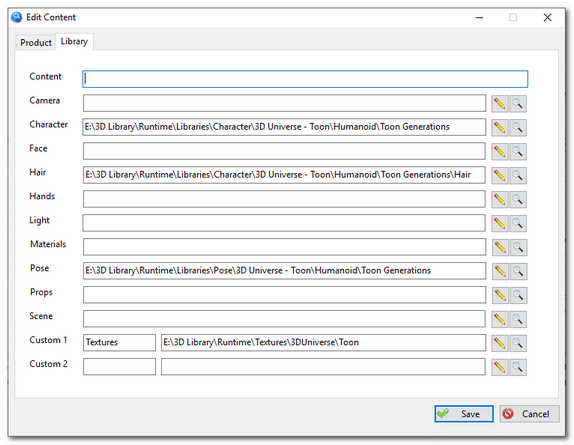Click into the Props path field
This screenshot has width=574, height=445.
[284, 295]
